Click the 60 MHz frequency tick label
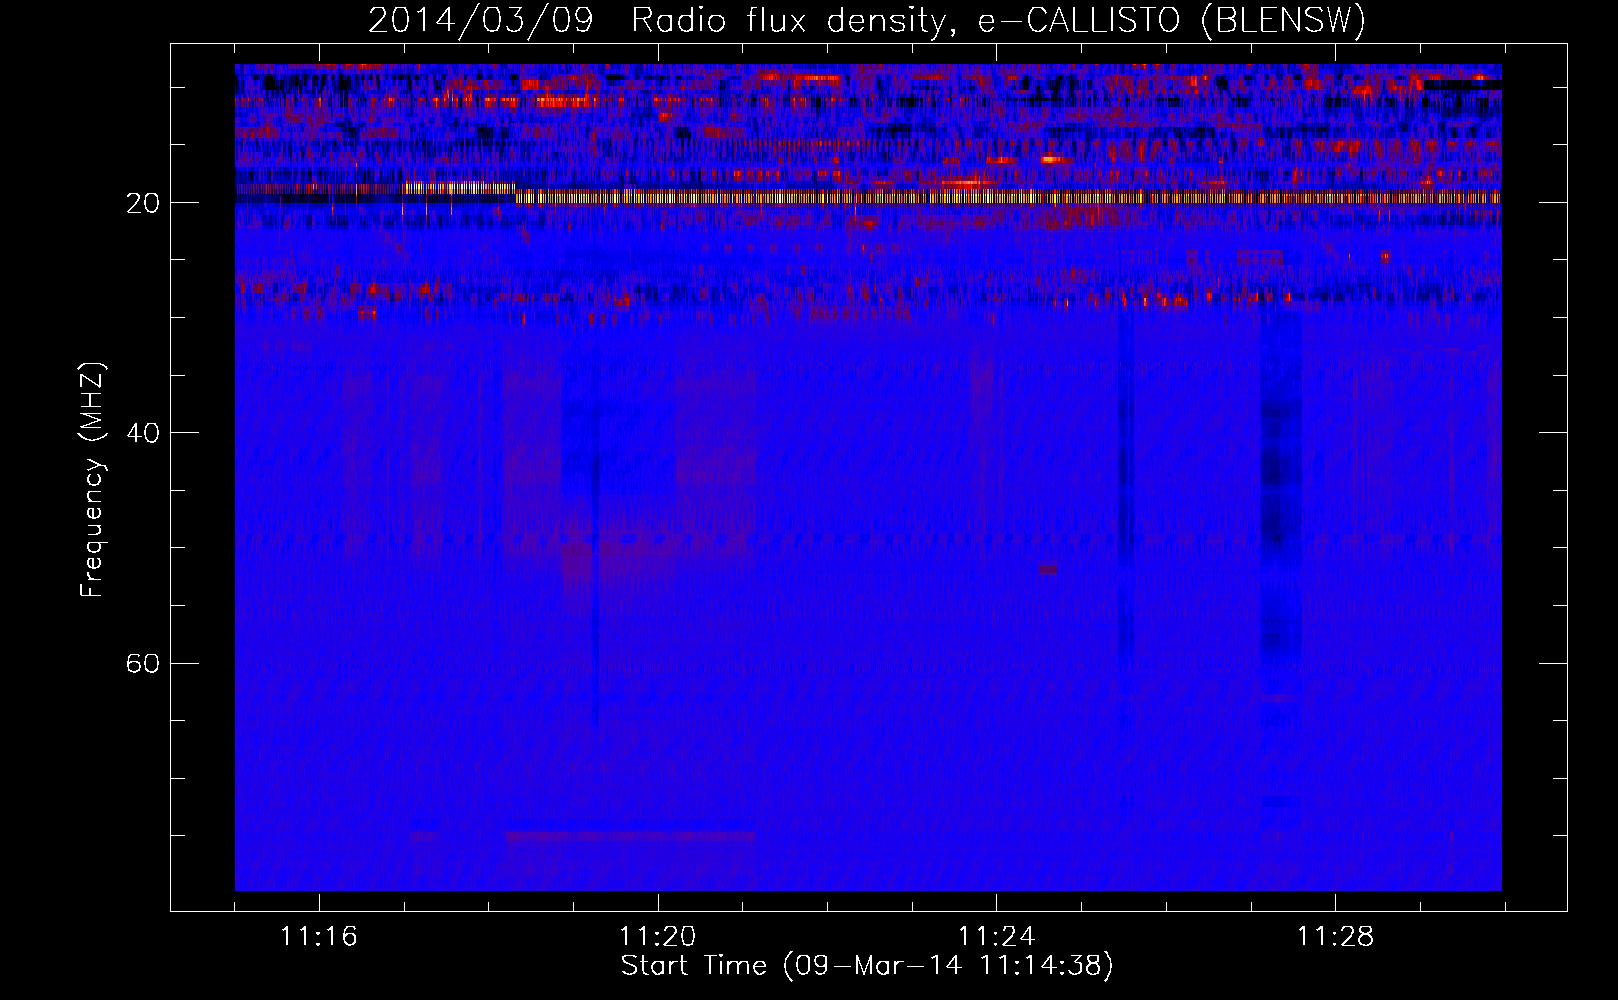 pos(143,664)
